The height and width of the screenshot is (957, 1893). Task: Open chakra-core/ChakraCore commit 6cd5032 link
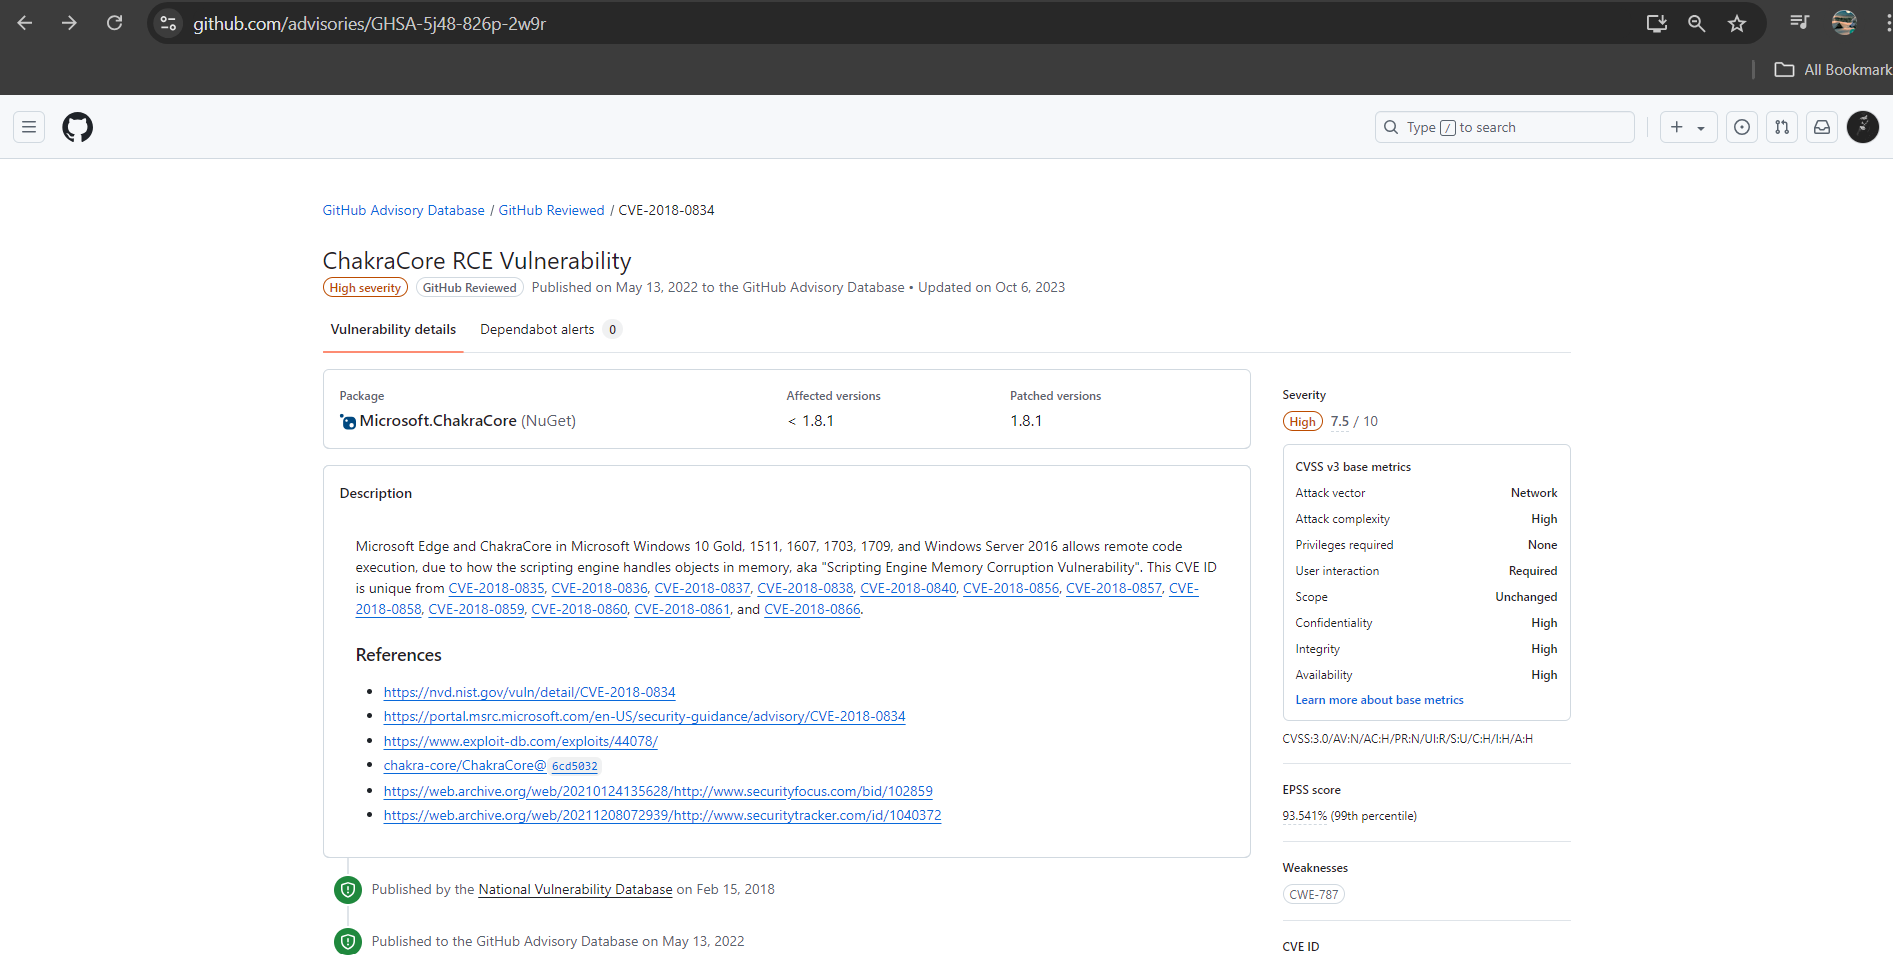tap(490, 766)
